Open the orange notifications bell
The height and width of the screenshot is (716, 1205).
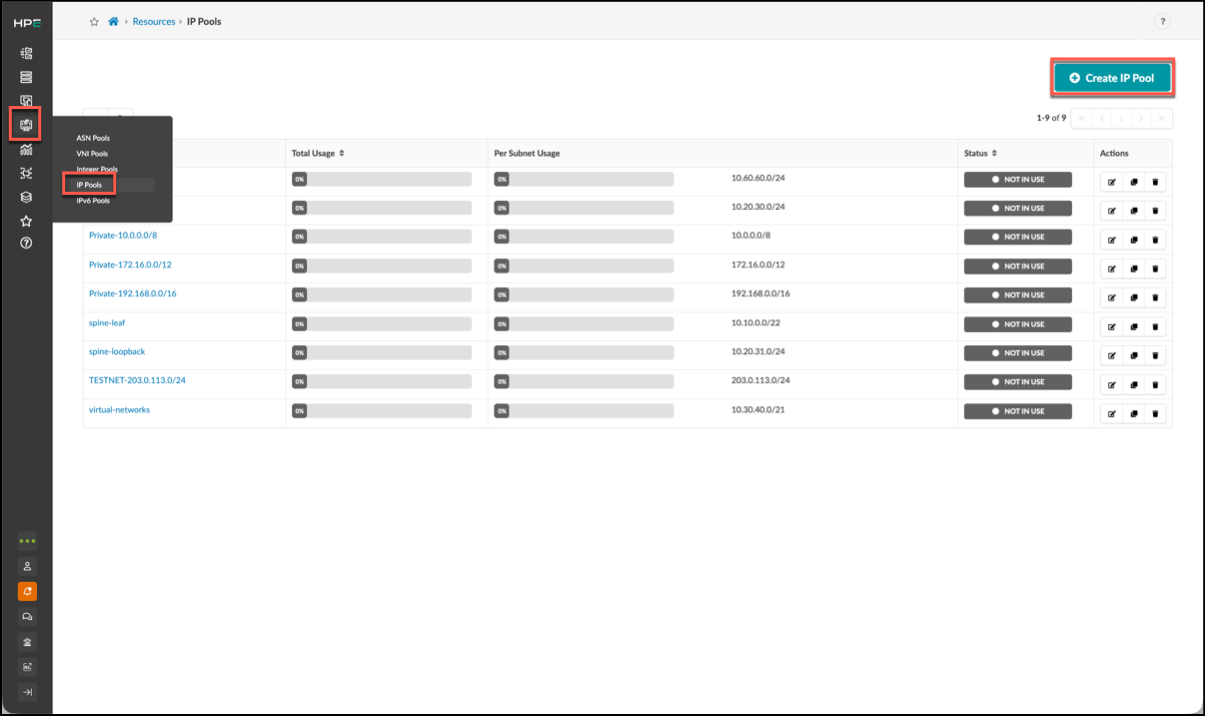pos(27,591)
